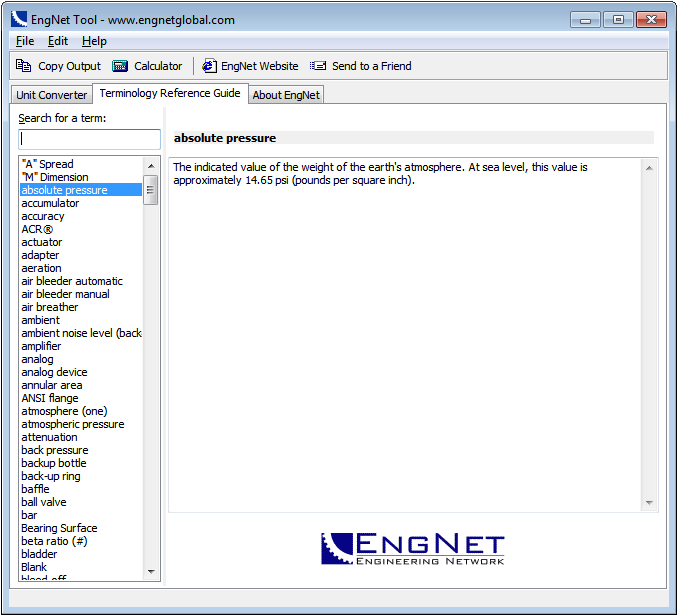Open the File menu

click(25, 41)
